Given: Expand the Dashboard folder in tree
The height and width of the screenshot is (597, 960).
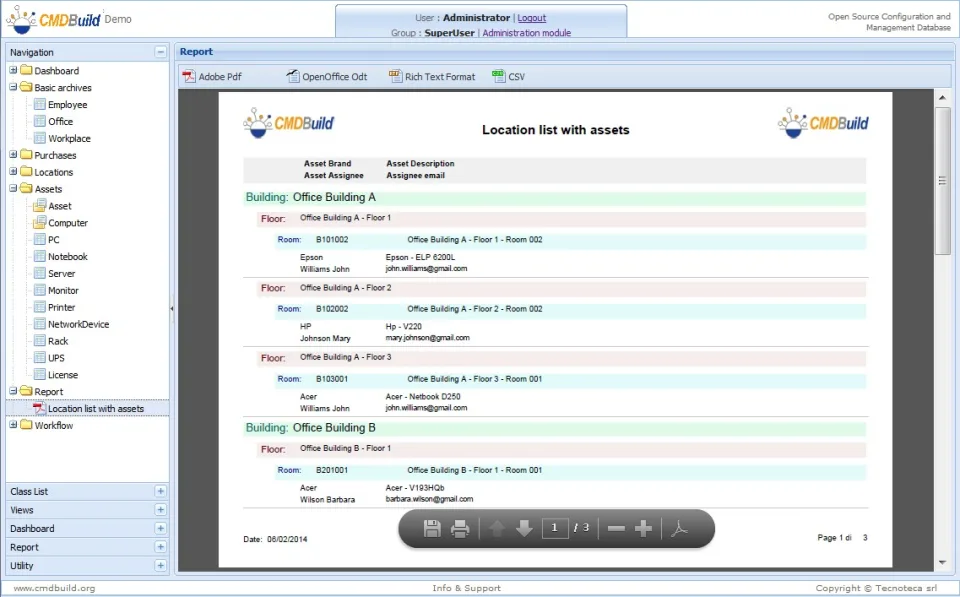Looking at the screenshot, I should (13, 70).
